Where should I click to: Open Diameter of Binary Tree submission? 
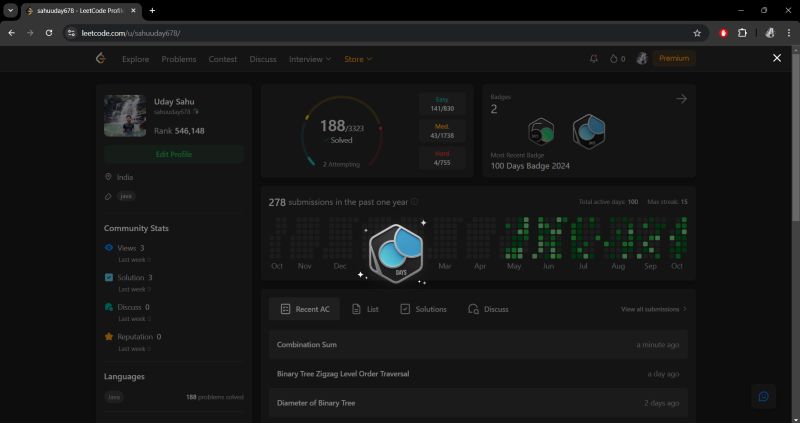478,403
